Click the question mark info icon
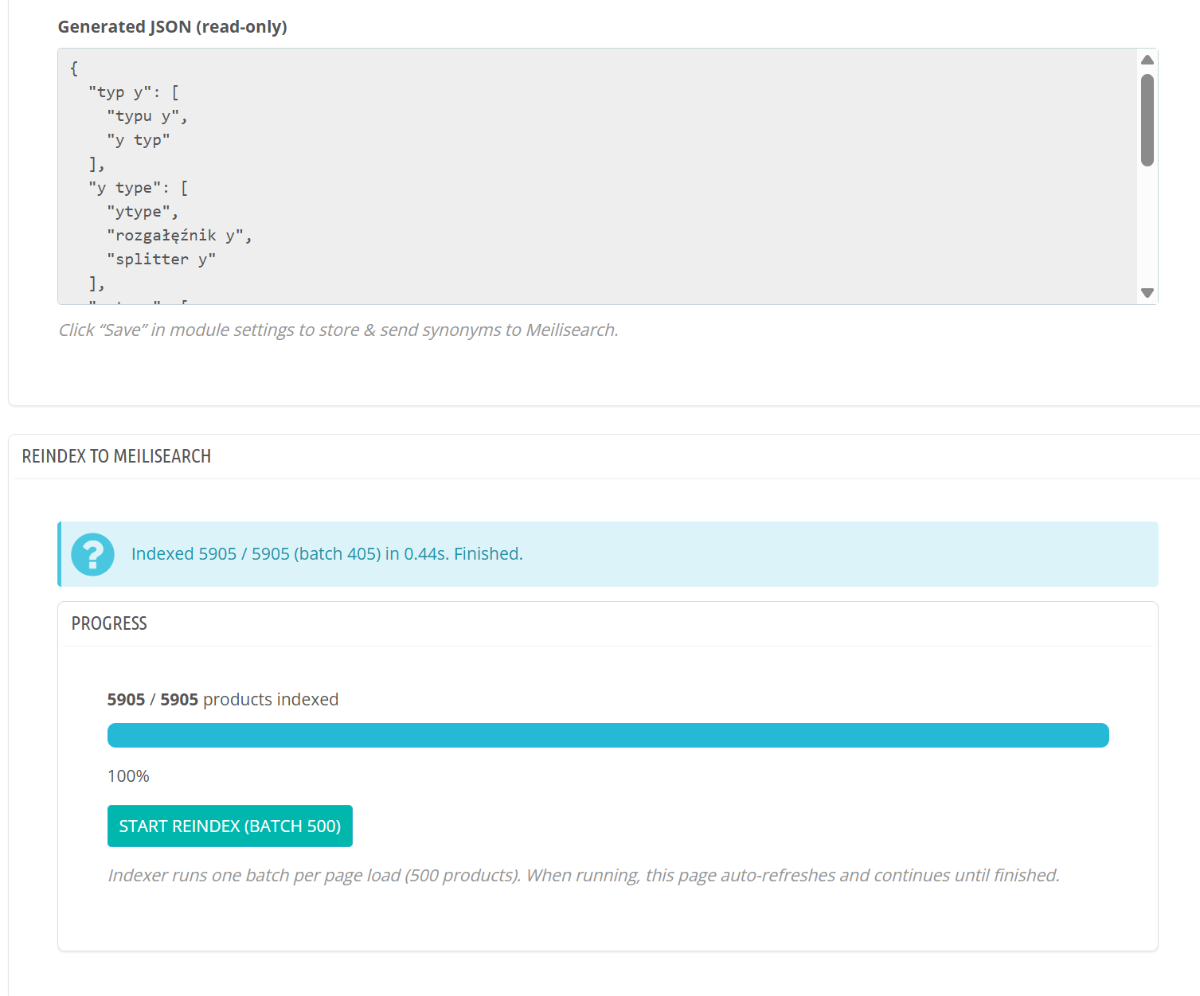This screenshot has width=1200, height=996. [x=93, y=553]
